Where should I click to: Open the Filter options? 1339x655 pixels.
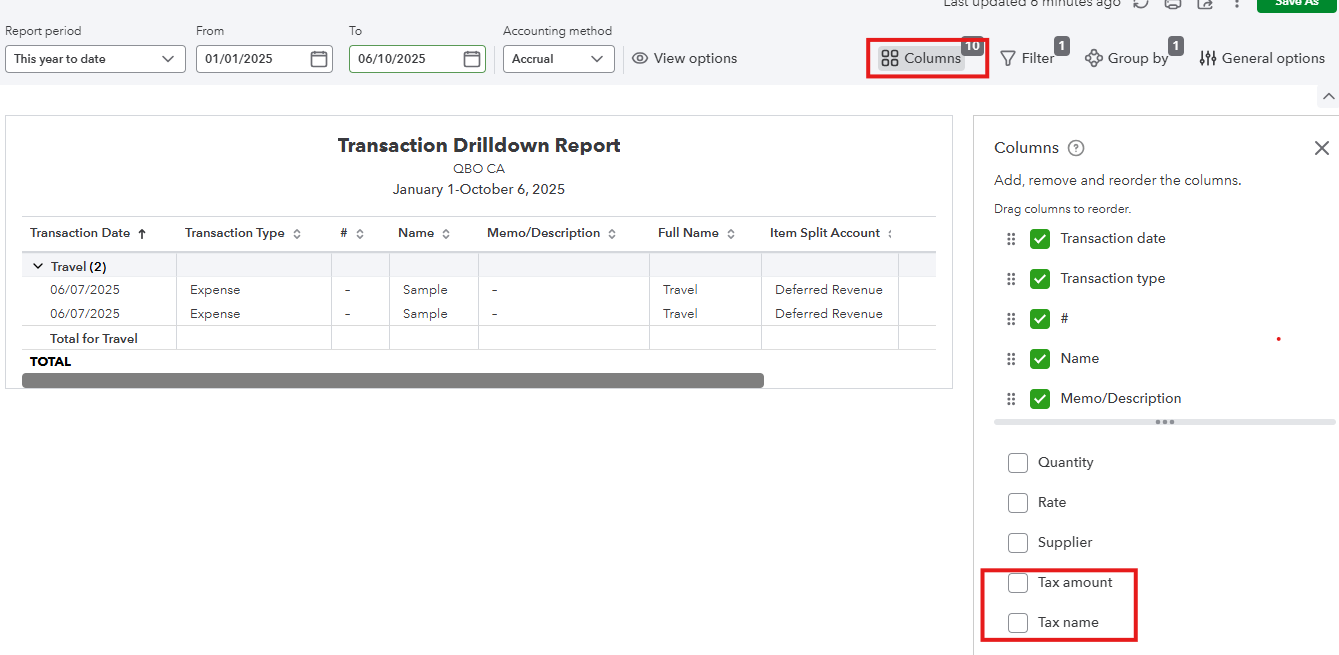(x=1027, y=59)
